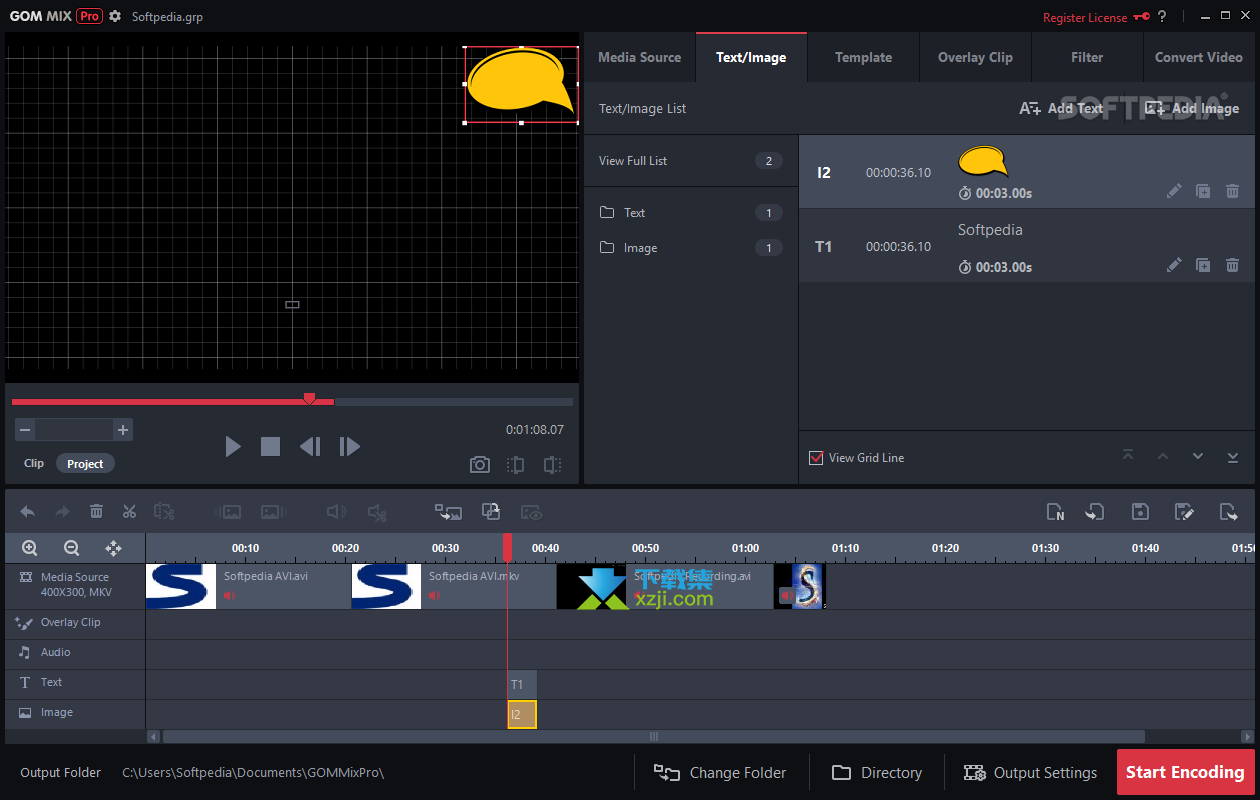Delete the I2 image item

[x=1232, y=191]
